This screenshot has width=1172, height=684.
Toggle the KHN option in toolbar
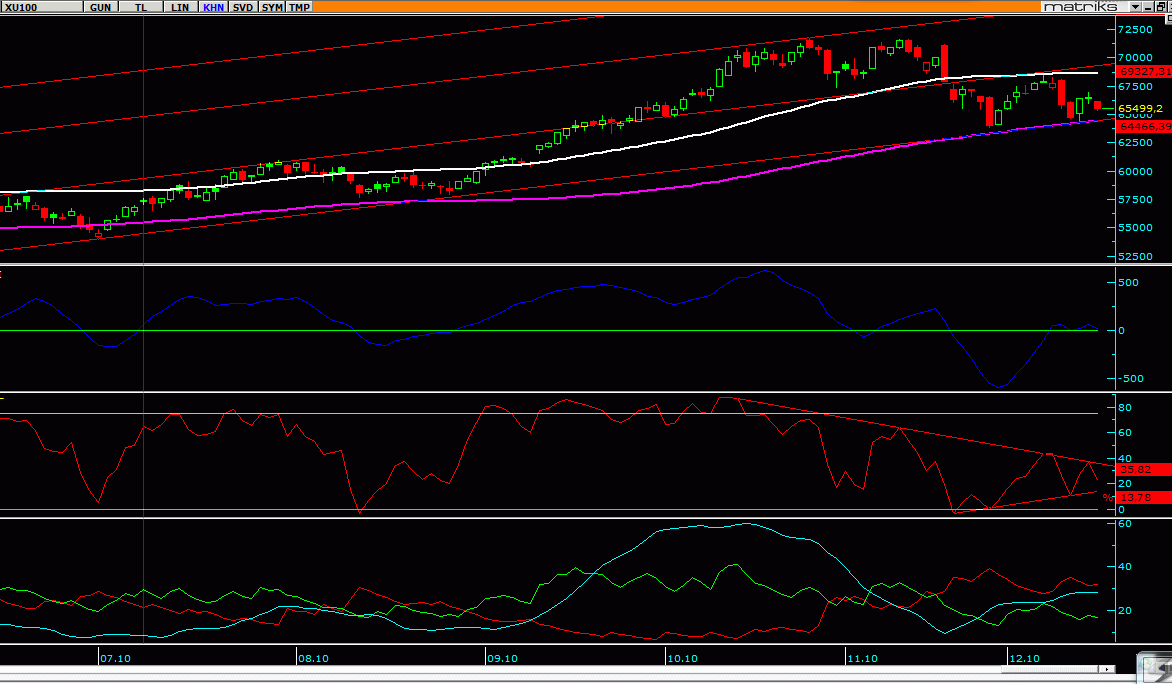click(213, 7)
